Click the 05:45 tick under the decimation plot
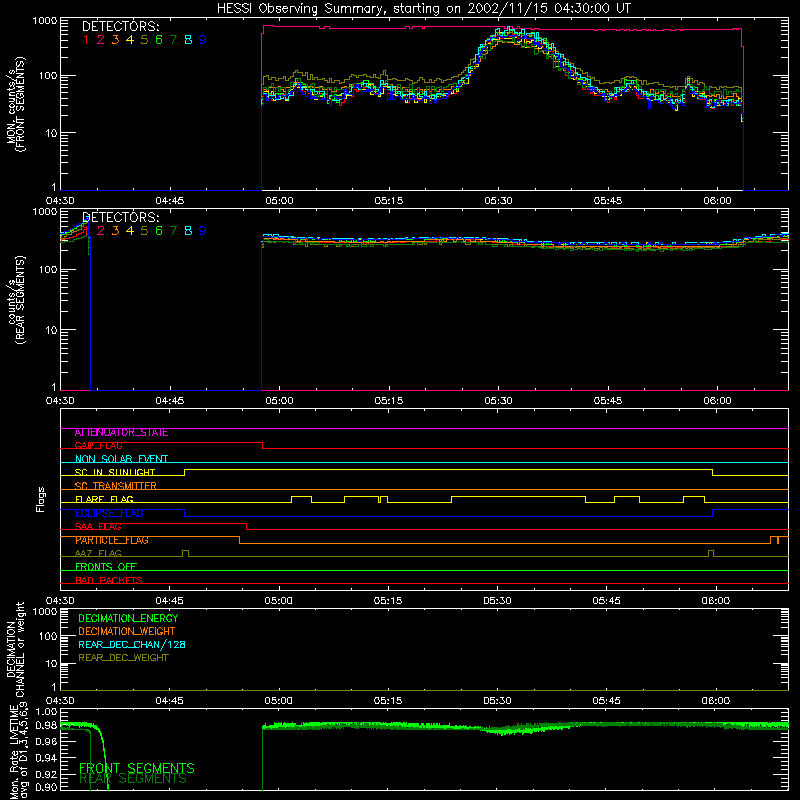This screenshot has width=800, height=800. (x=606, y=701)
